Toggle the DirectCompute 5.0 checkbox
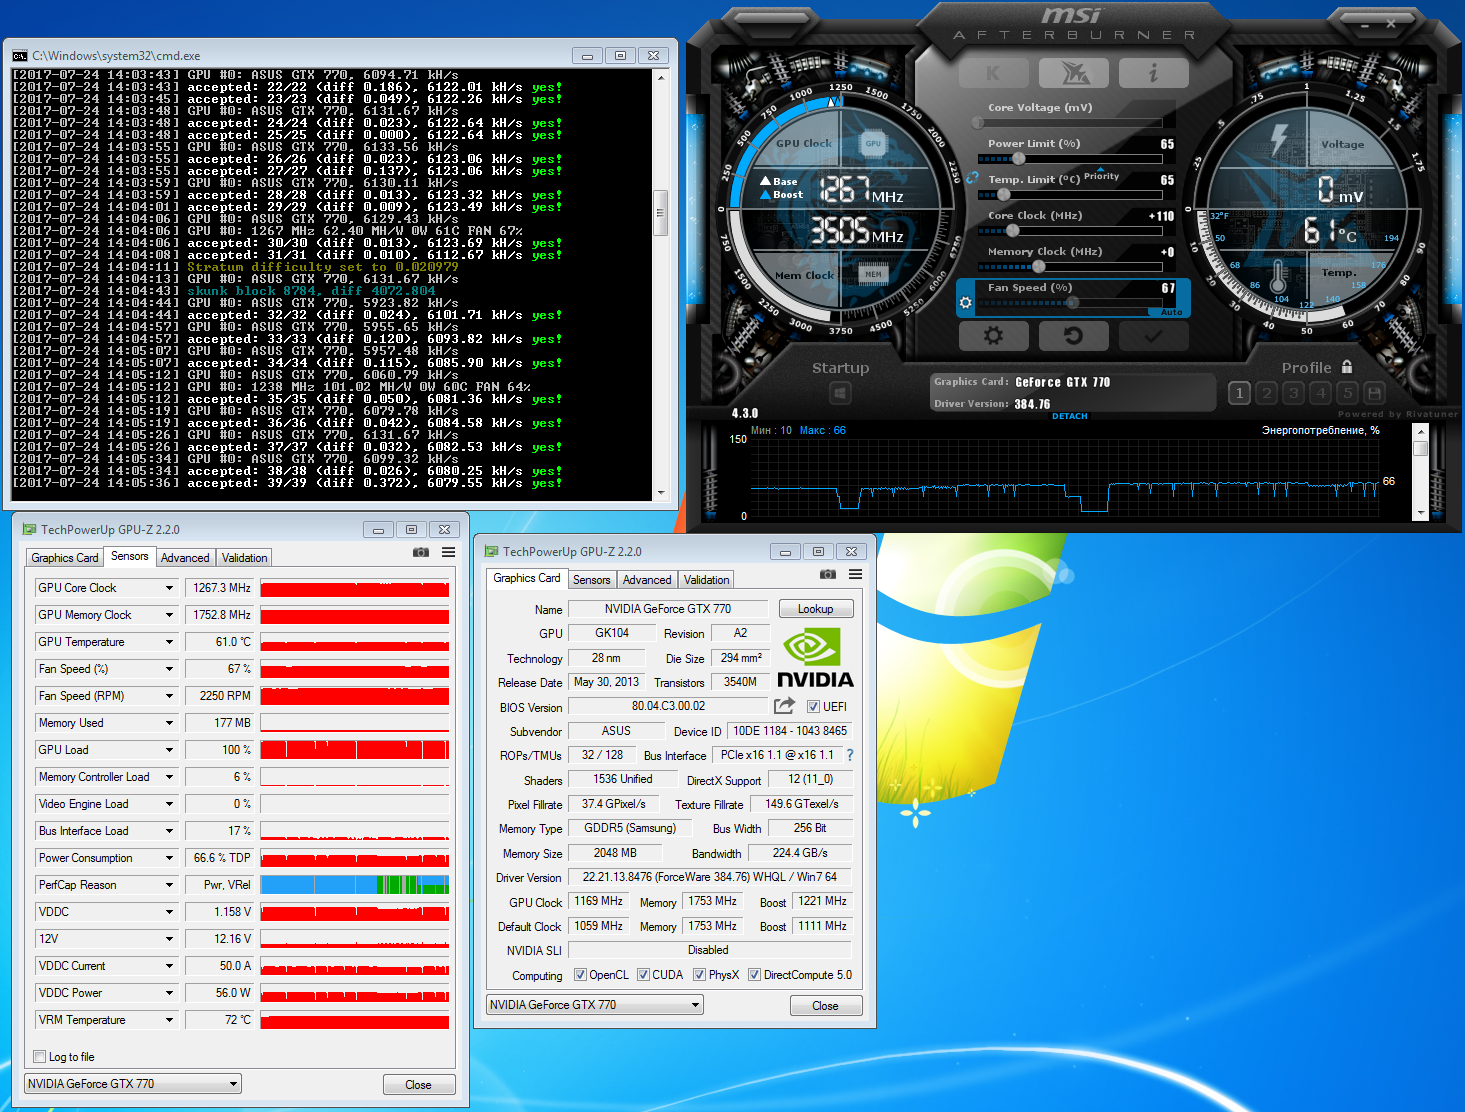1465x1112 pixels. point(754,975)
